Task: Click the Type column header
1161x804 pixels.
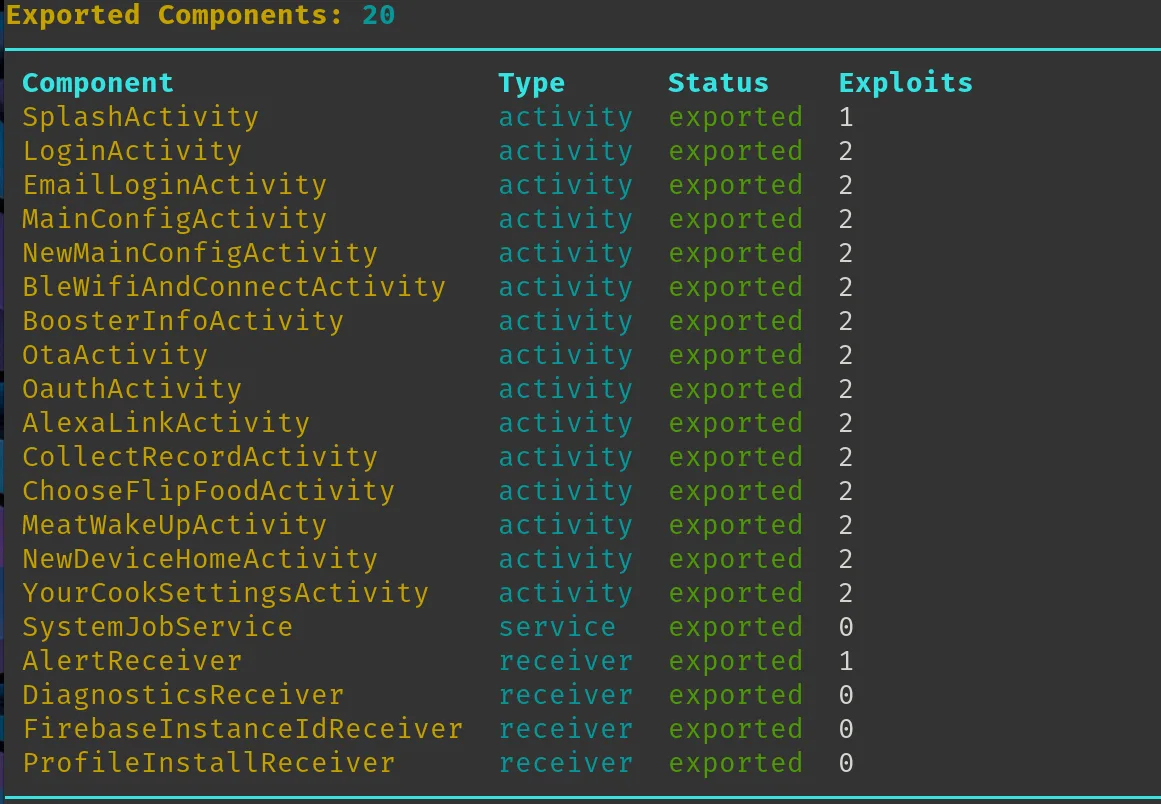Action: (x=531, y=83)
